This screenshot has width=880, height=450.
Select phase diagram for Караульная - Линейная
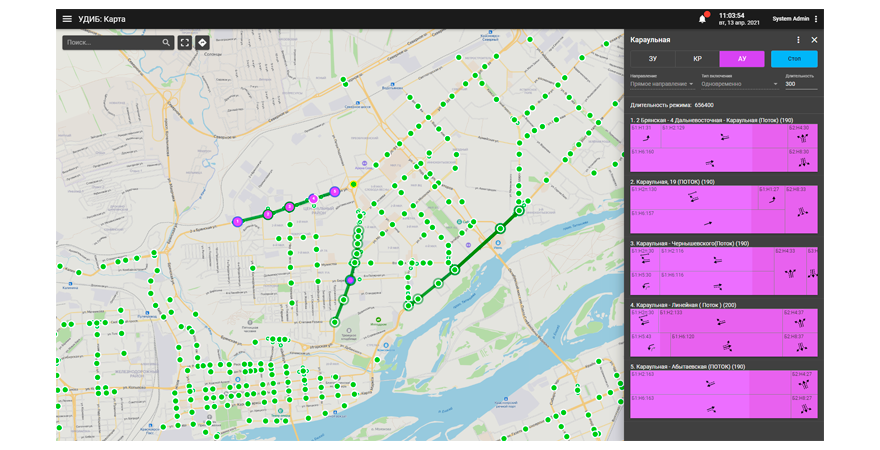tap(724, 331)
